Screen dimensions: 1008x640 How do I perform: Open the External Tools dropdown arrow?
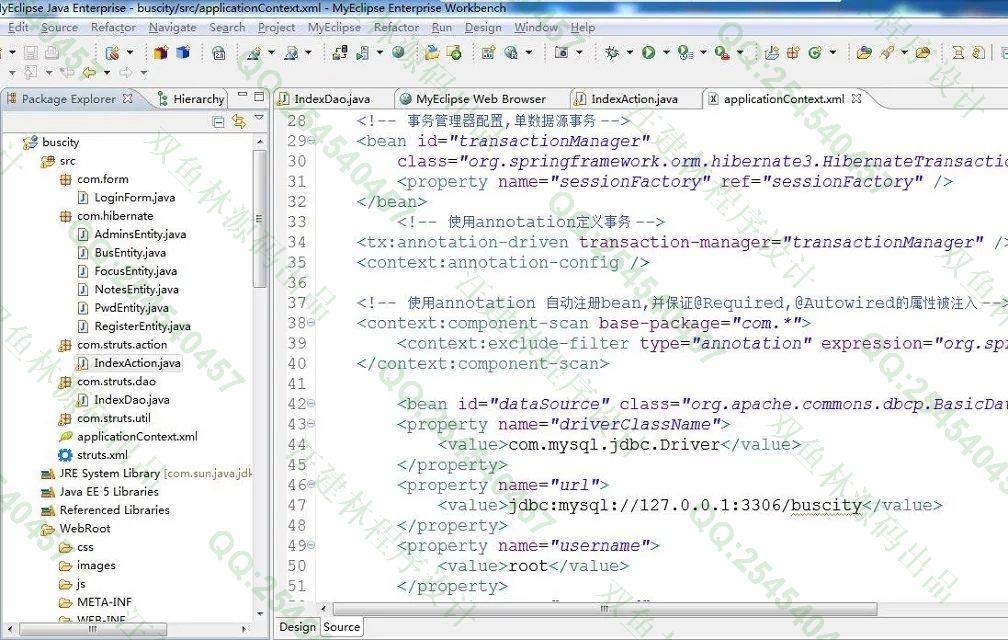(x=740, y=52)
